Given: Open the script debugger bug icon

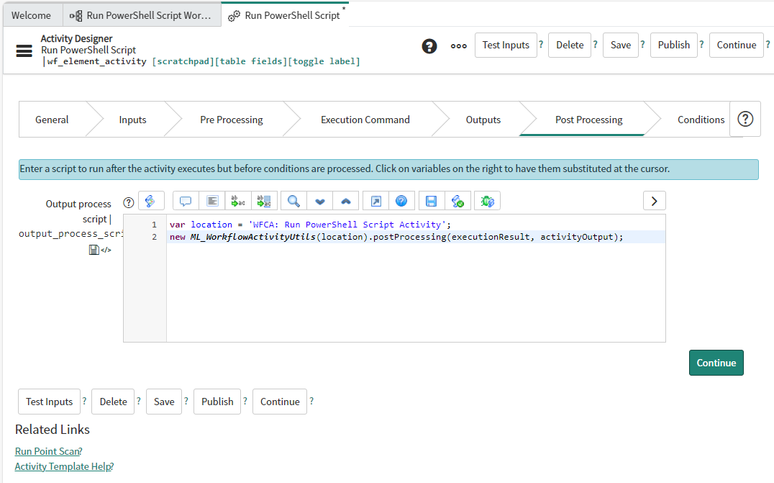Looking at the screenshot, I should pyautogui.click(x=487, y=201).
